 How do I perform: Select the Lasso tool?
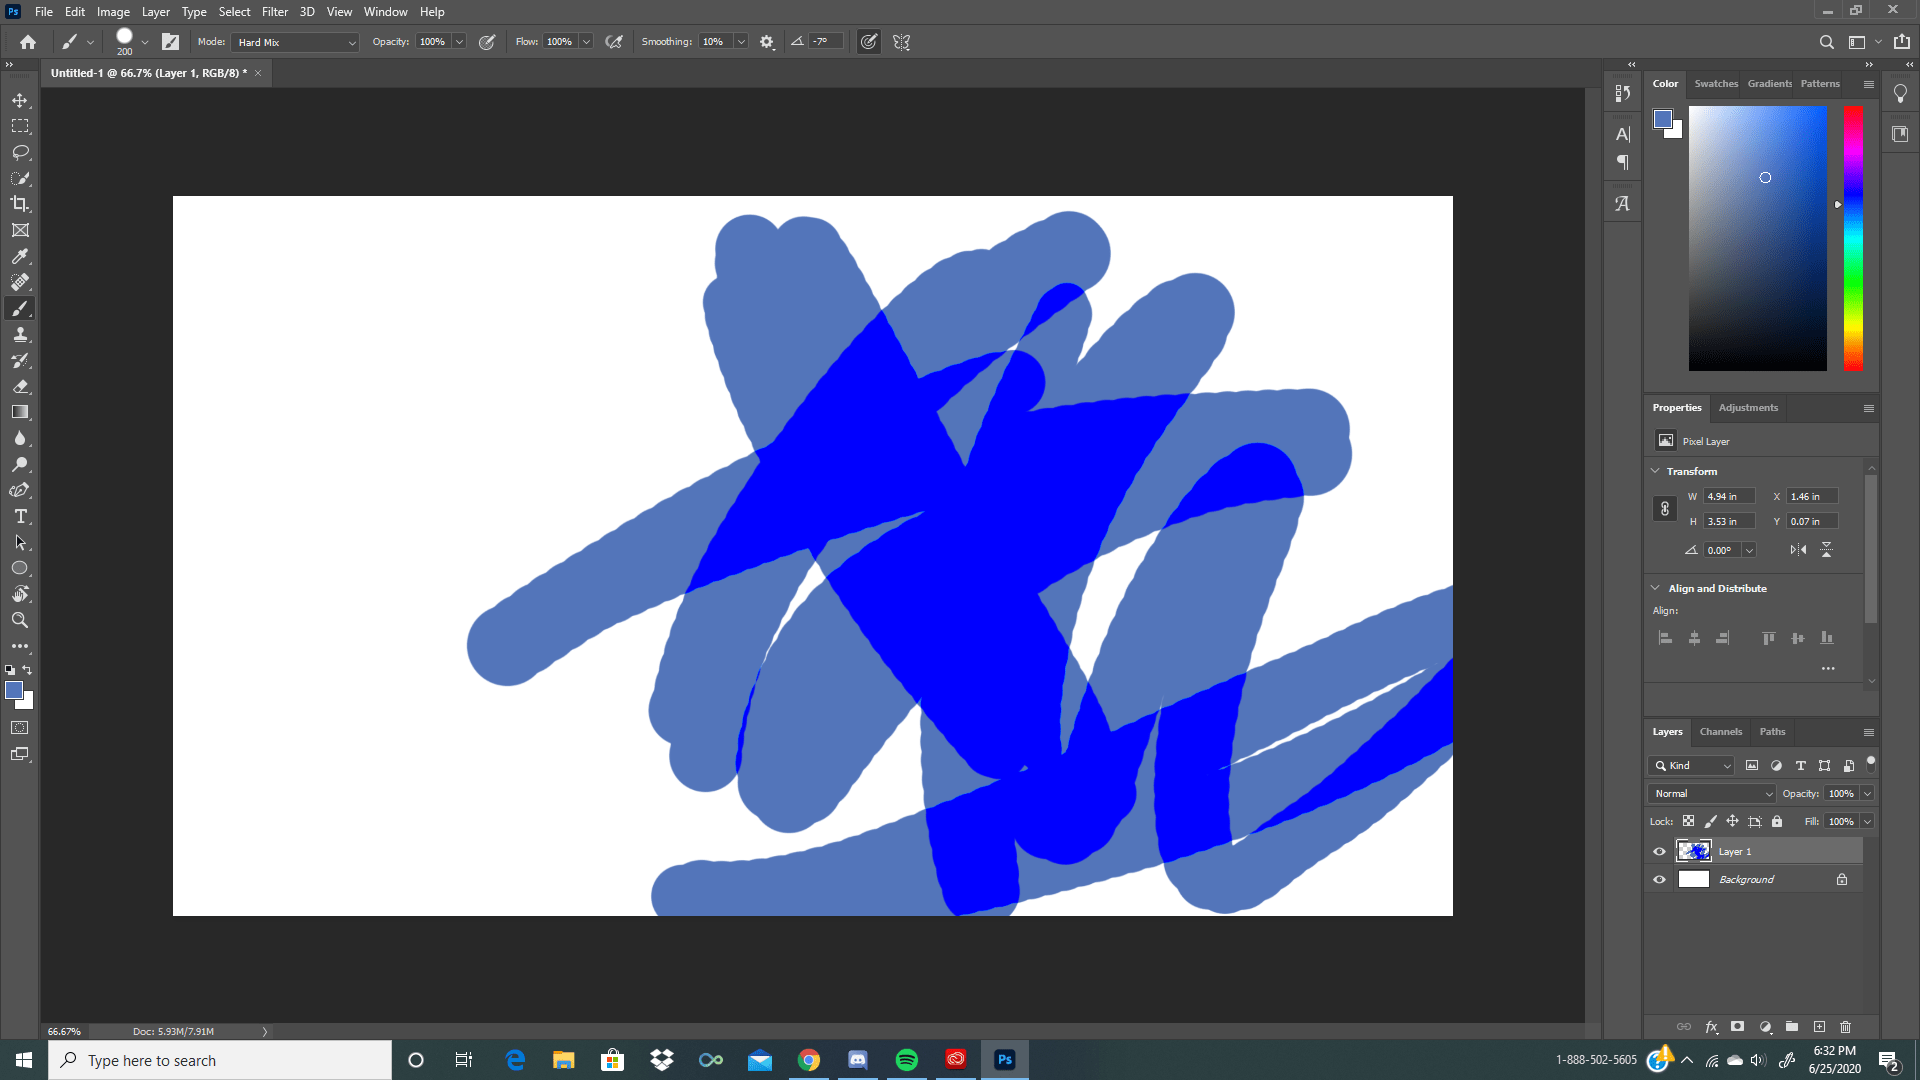tap(20, 152)
